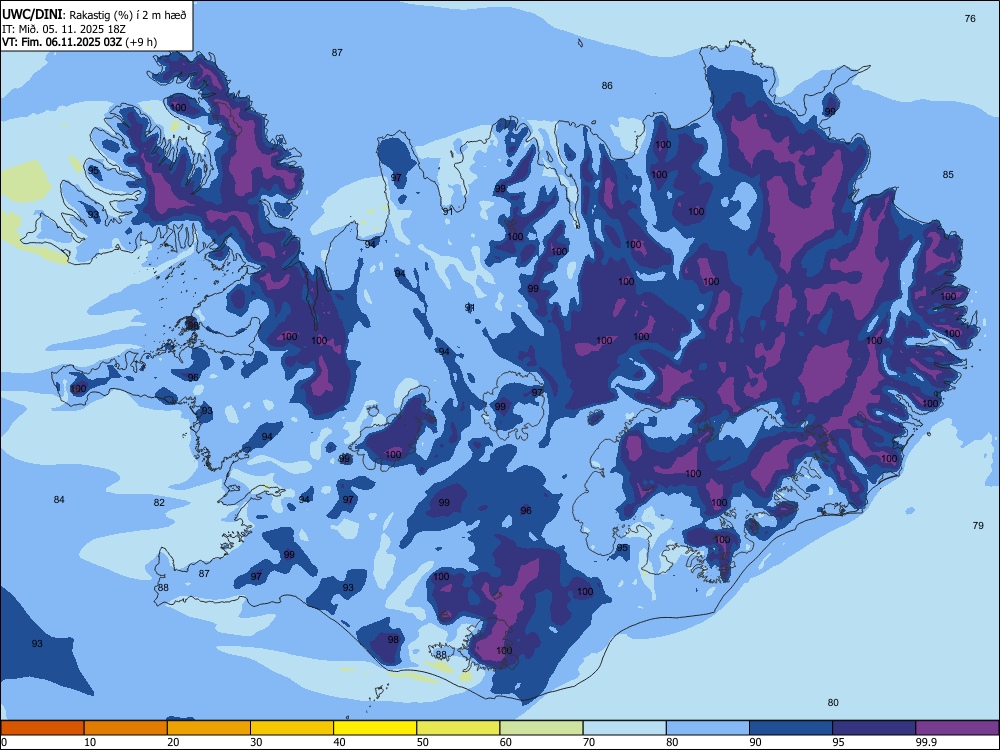Click the legend label '10'
The height and width of the screenshot is (750, 1000).
coord(90,742)
